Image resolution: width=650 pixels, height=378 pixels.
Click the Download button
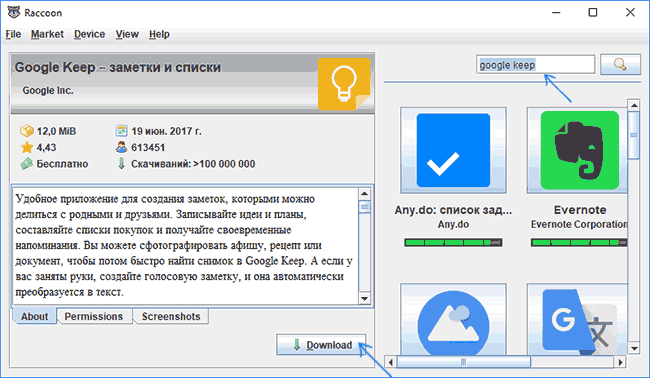coord(321,345)
